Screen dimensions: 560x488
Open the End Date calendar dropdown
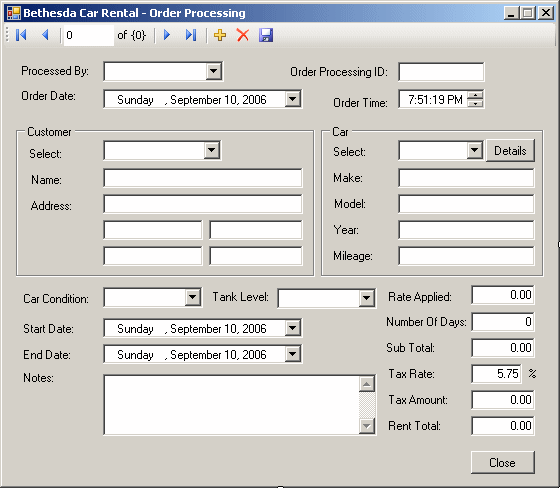(x=292, y=354)
